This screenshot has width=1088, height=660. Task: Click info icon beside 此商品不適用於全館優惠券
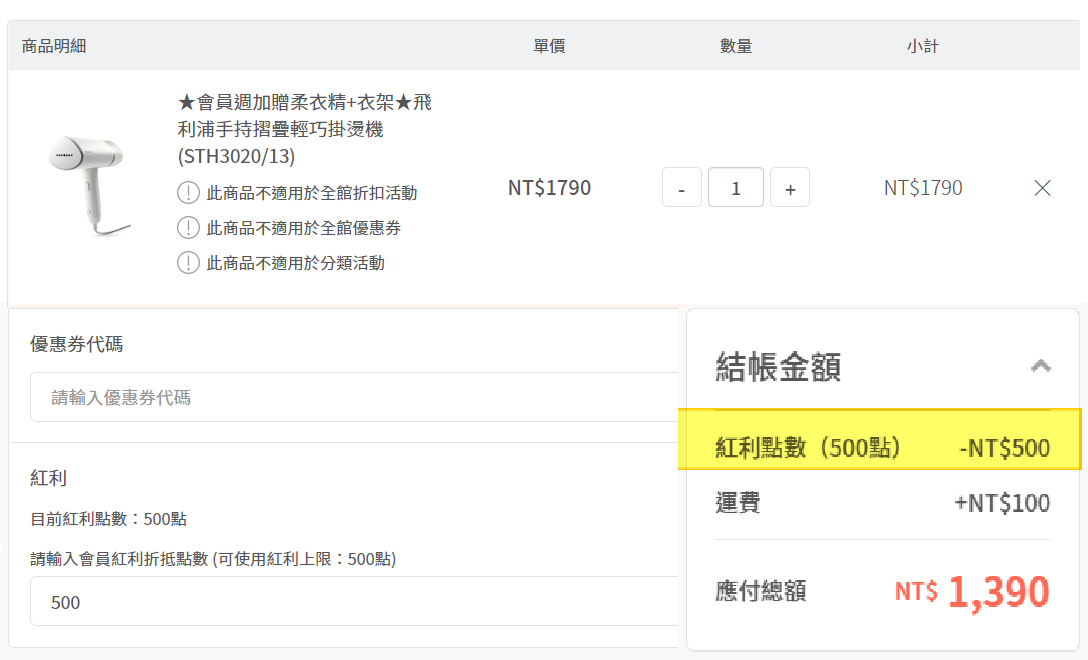click(188, 228)
